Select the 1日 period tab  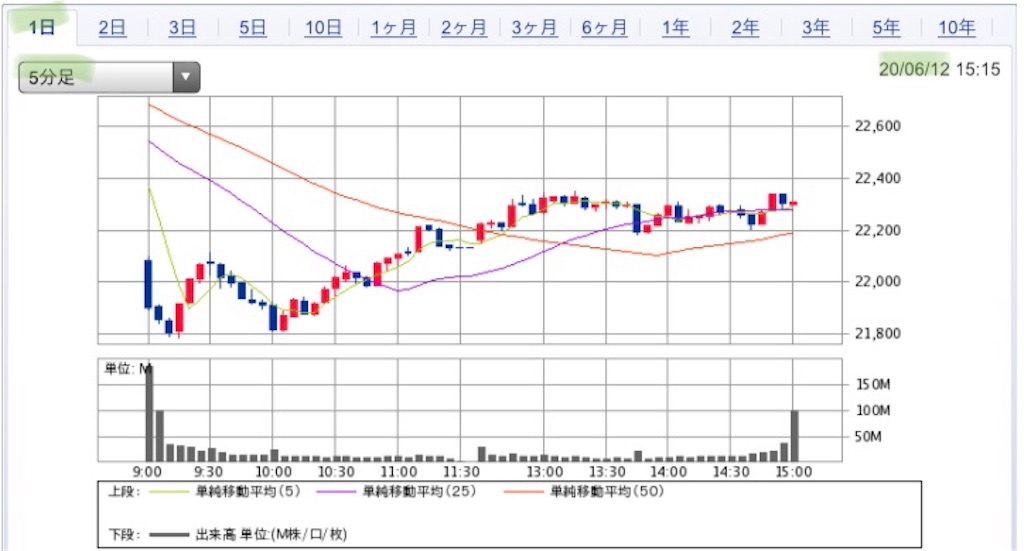[41, 27]
